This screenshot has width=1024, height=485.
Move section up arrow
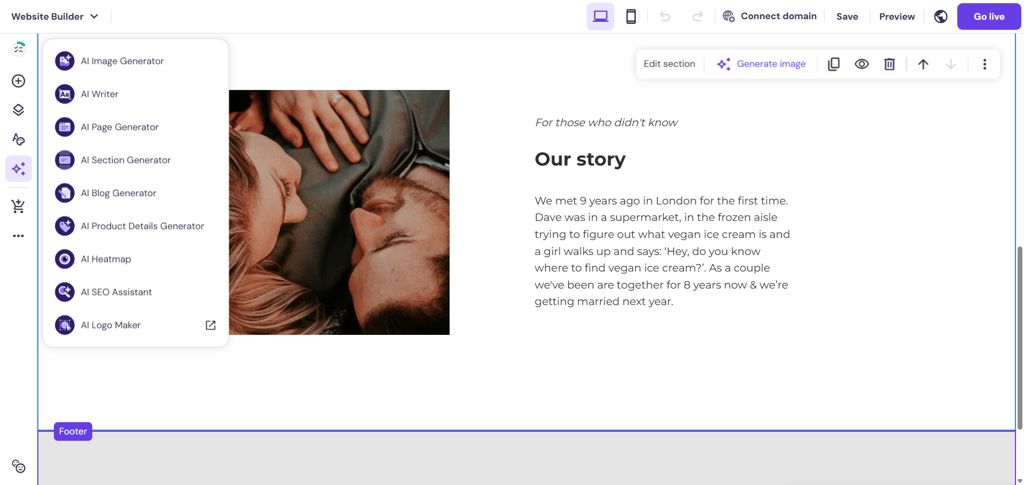pyautogui.click(x=923, y=64)
